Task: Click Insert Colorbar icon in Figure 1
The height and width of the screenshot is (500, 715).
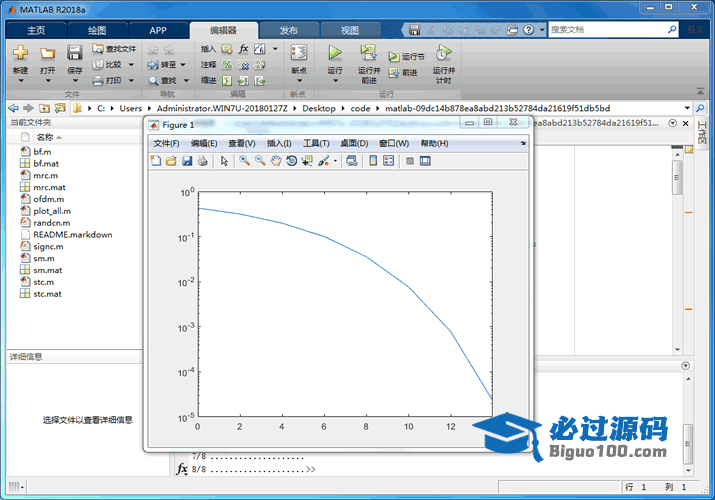Action: 373,161
